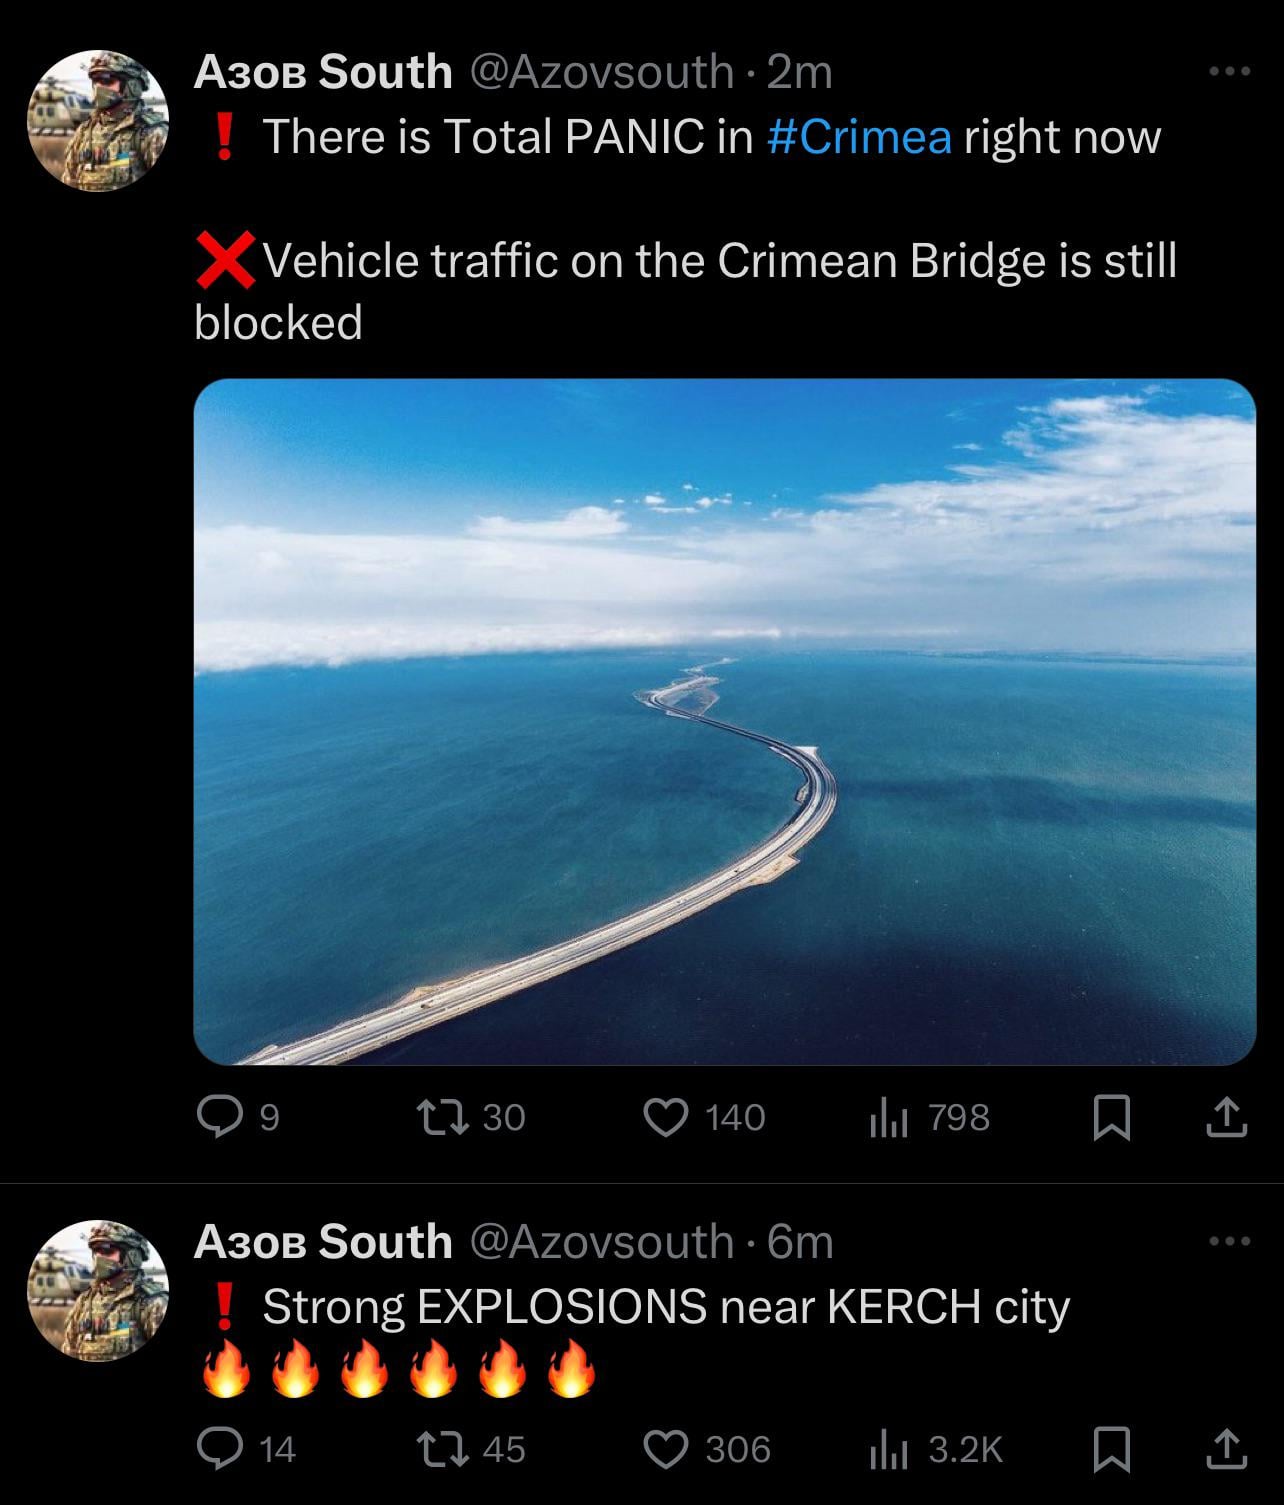Bookmark the Kerch explosions tweet
Viewport: 1284px width, 1505px height.
point(1112,1450)
